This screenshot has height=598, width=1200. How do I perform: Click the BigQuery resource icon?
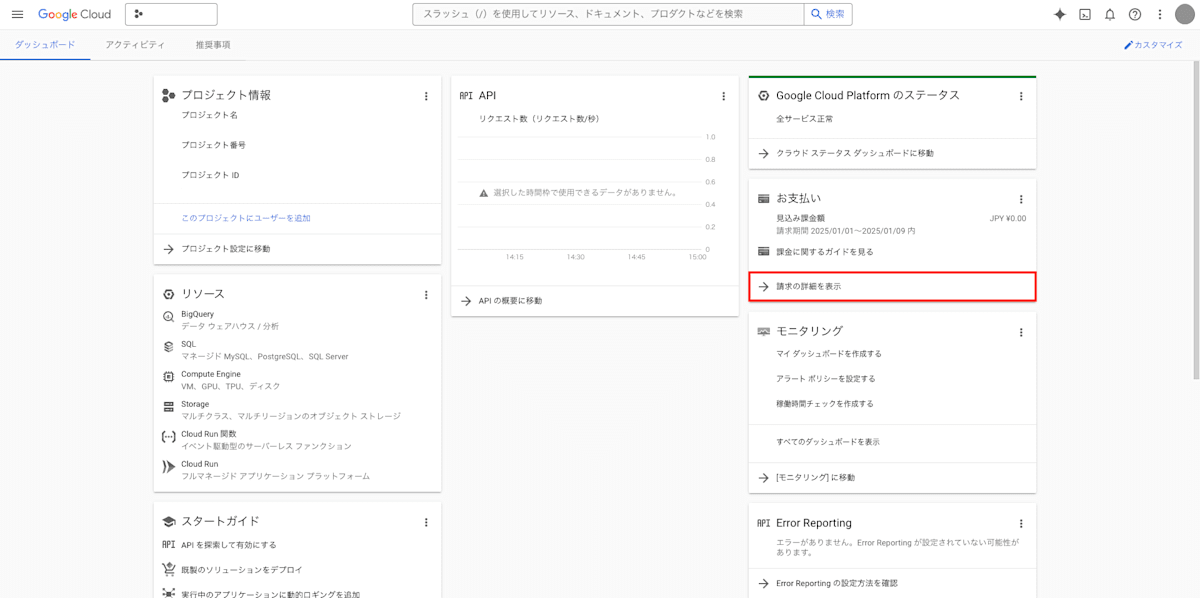(x=169, y=317)
